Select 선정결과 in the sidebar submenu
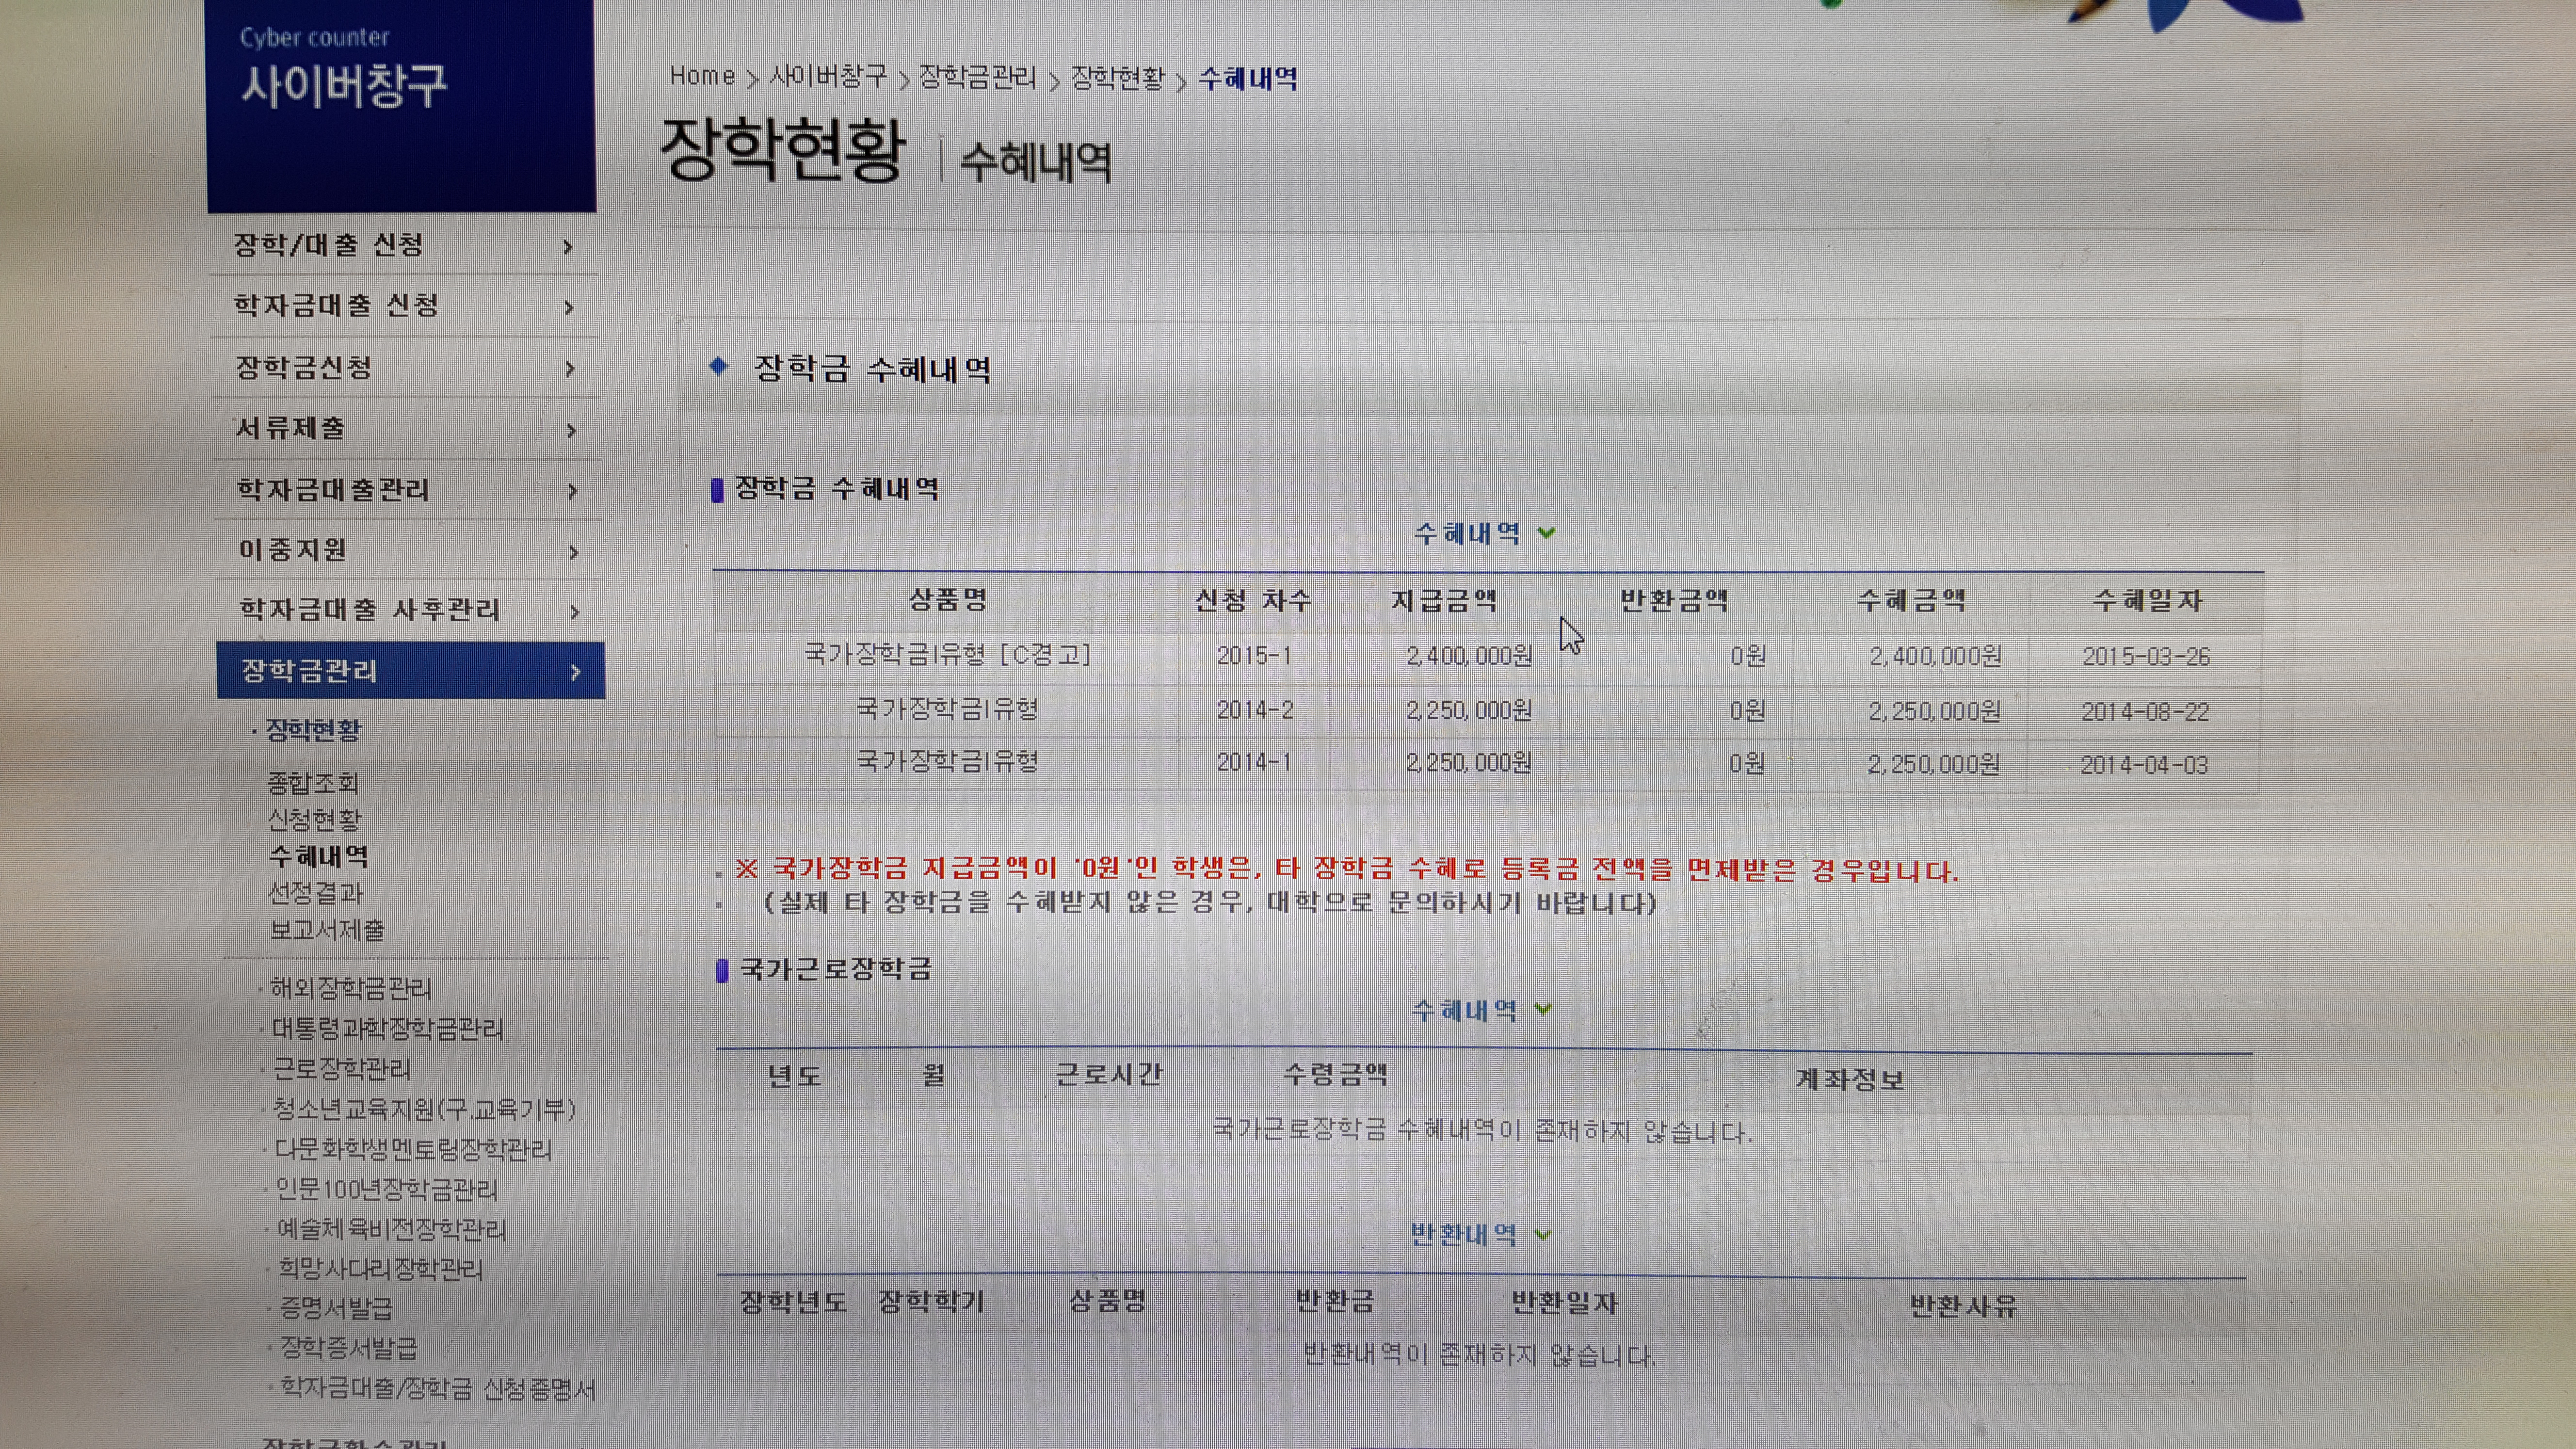Viewport: 2576px width, 1449px height. click(x=316, y=892)
